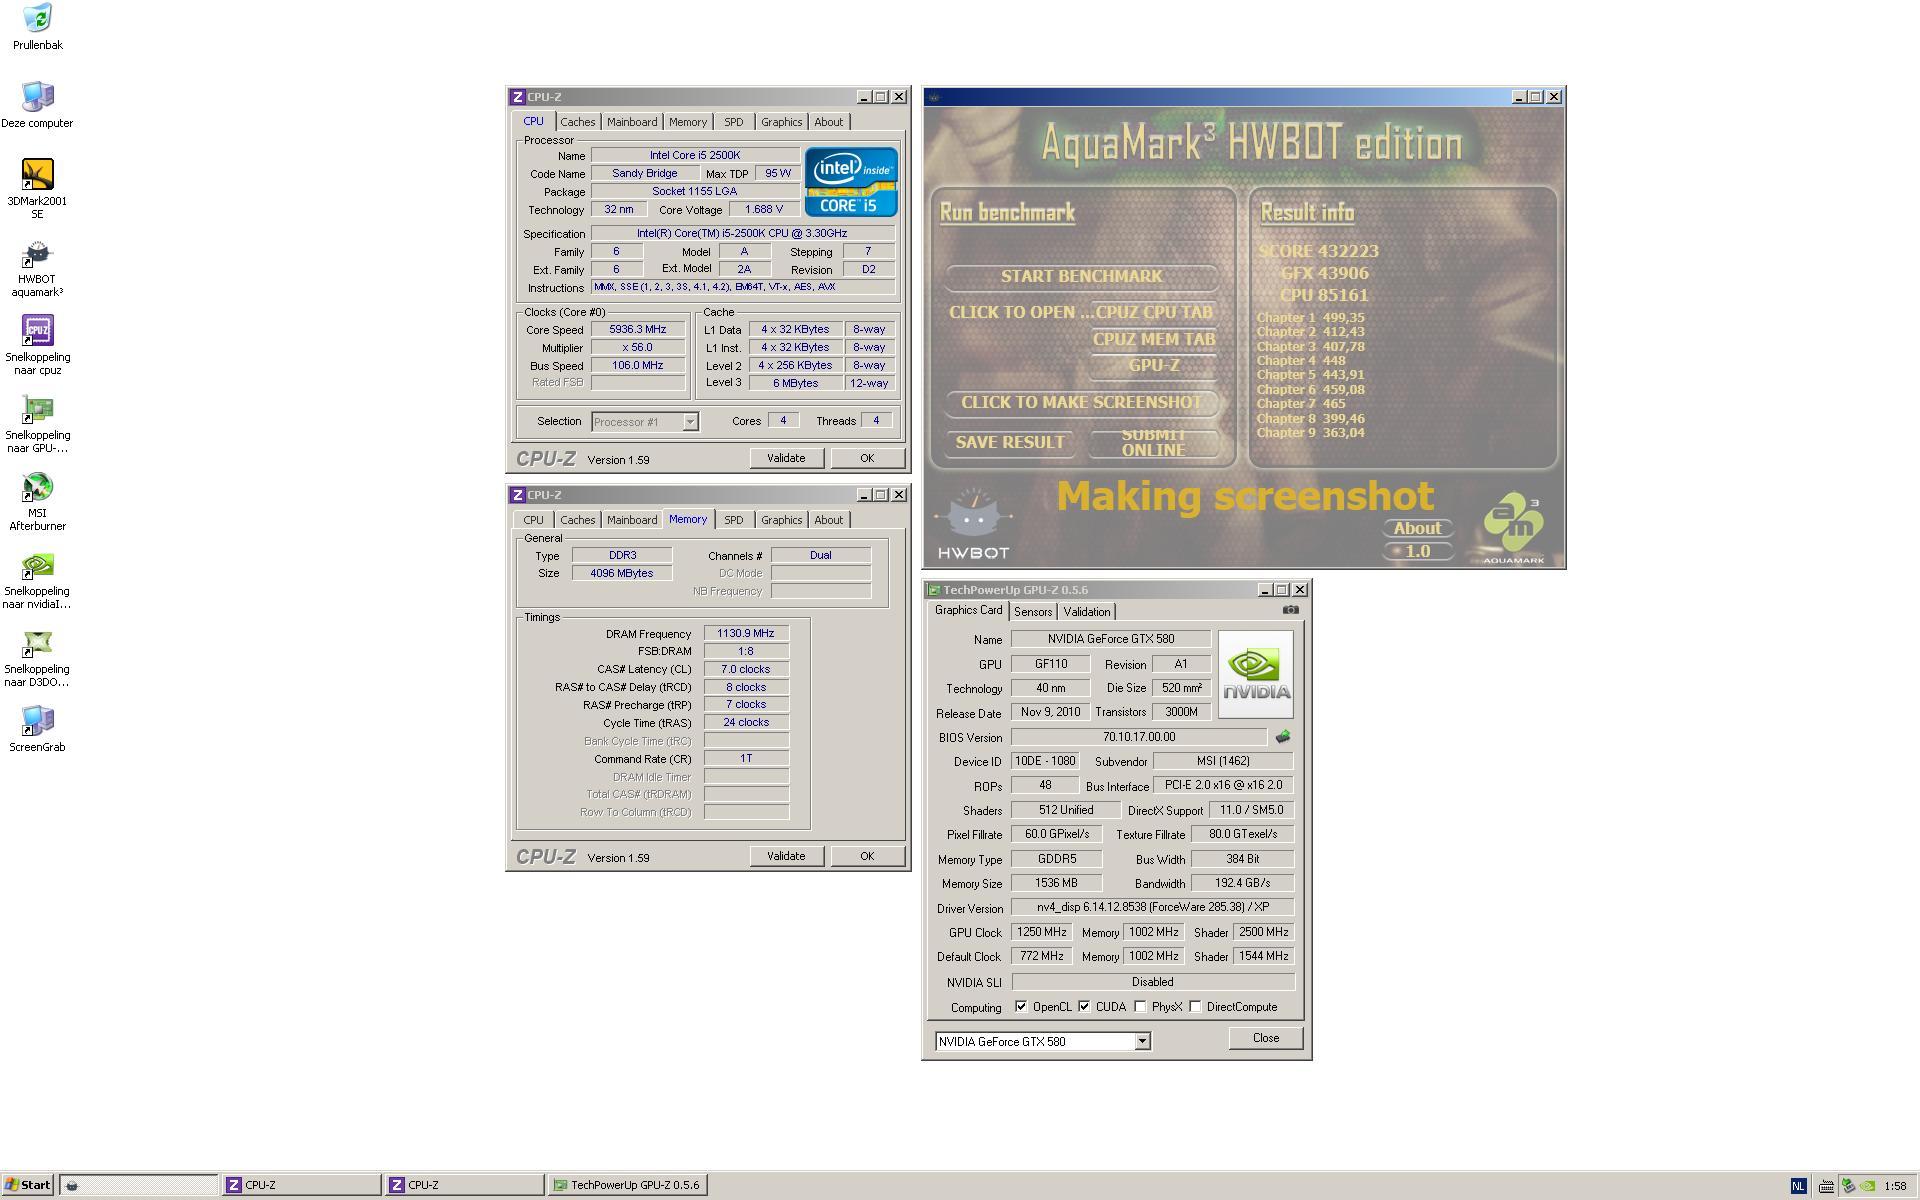Launch MSI Afterburner desktop icon
This screenshot has height=1200, width=1920.
tap(37, 486)
